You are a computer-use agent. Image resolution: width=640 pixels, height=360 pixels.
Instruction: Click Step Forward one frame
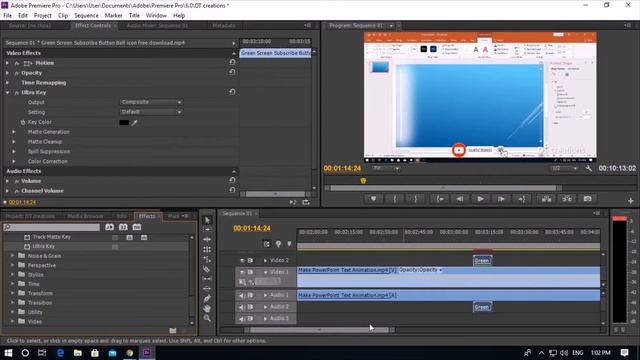point(501,199)
